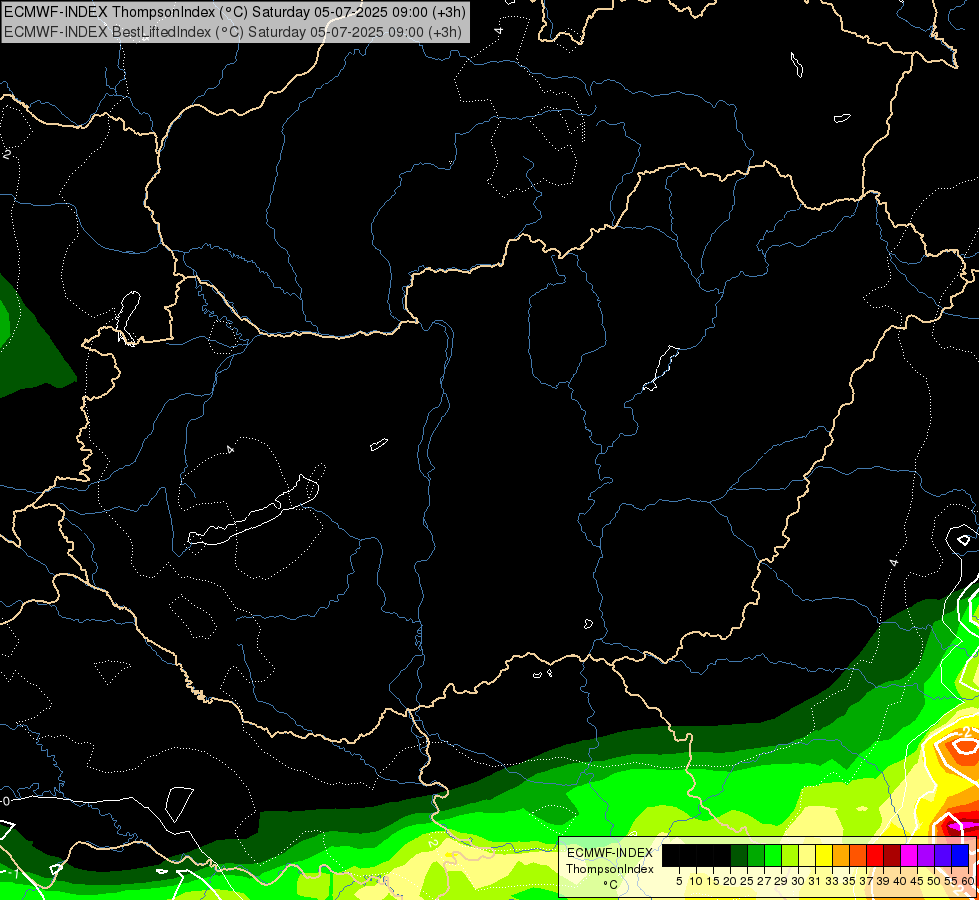Screen dimensions: 979x900
Task: Click the ThompsonIndex title line at top
Action: [x=235, y=12]
